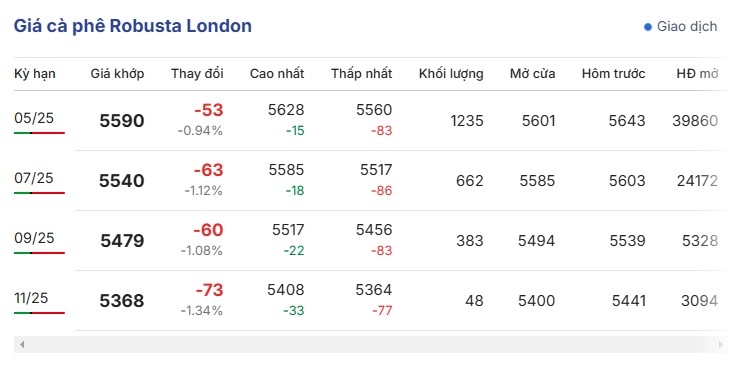Click the matched price 5368
Viewport: 739px width, 369px height.
point(122,301)
